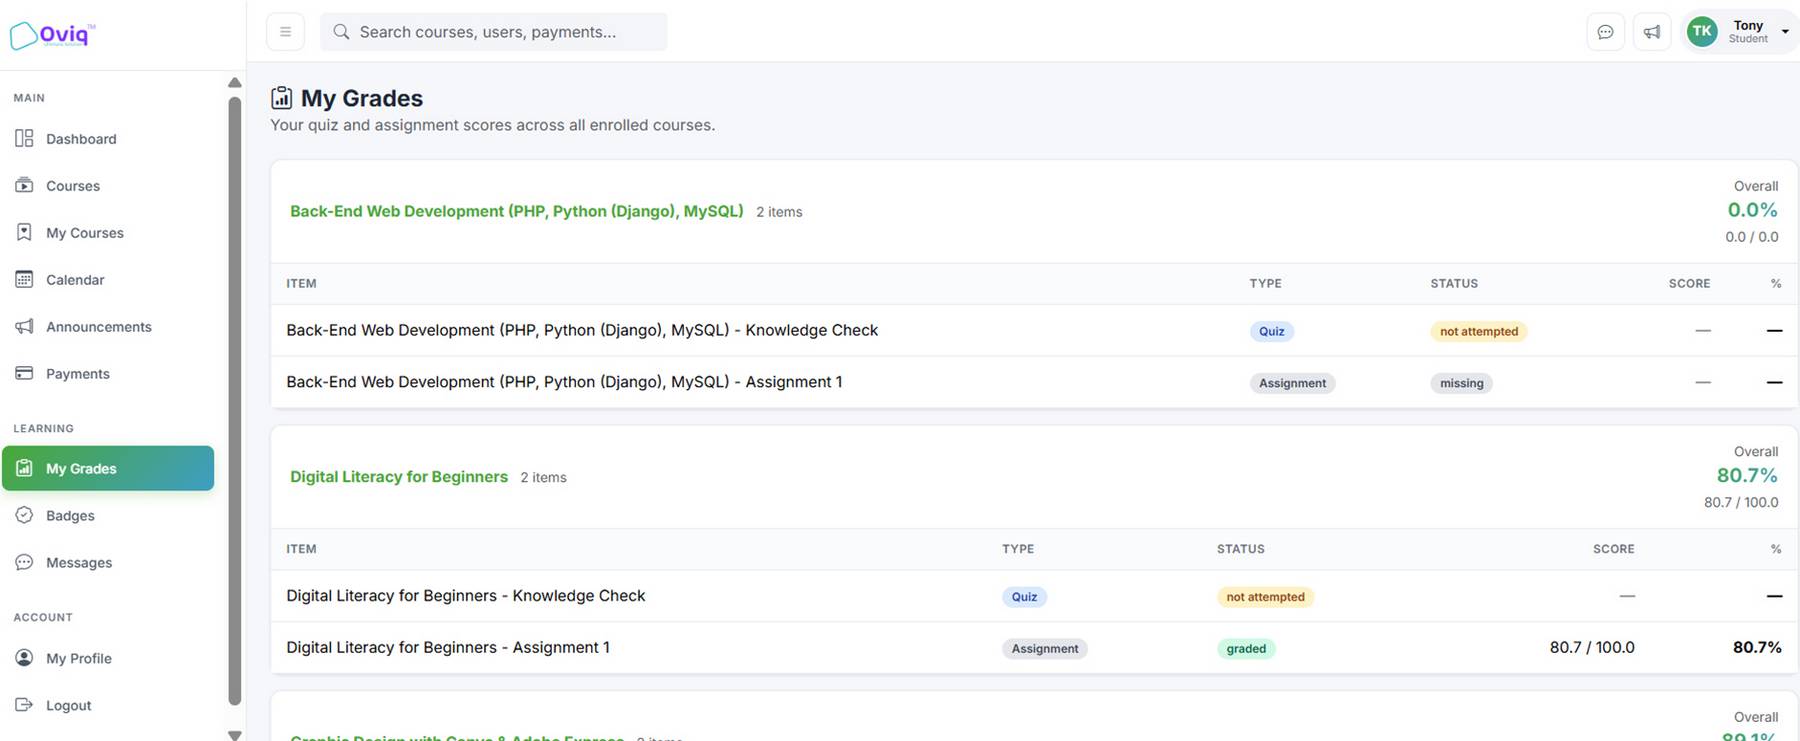The height and width of the screenshot is (741, 1800).
Task: Click the Tony Student account name
Action: (x=1748, y=31)
